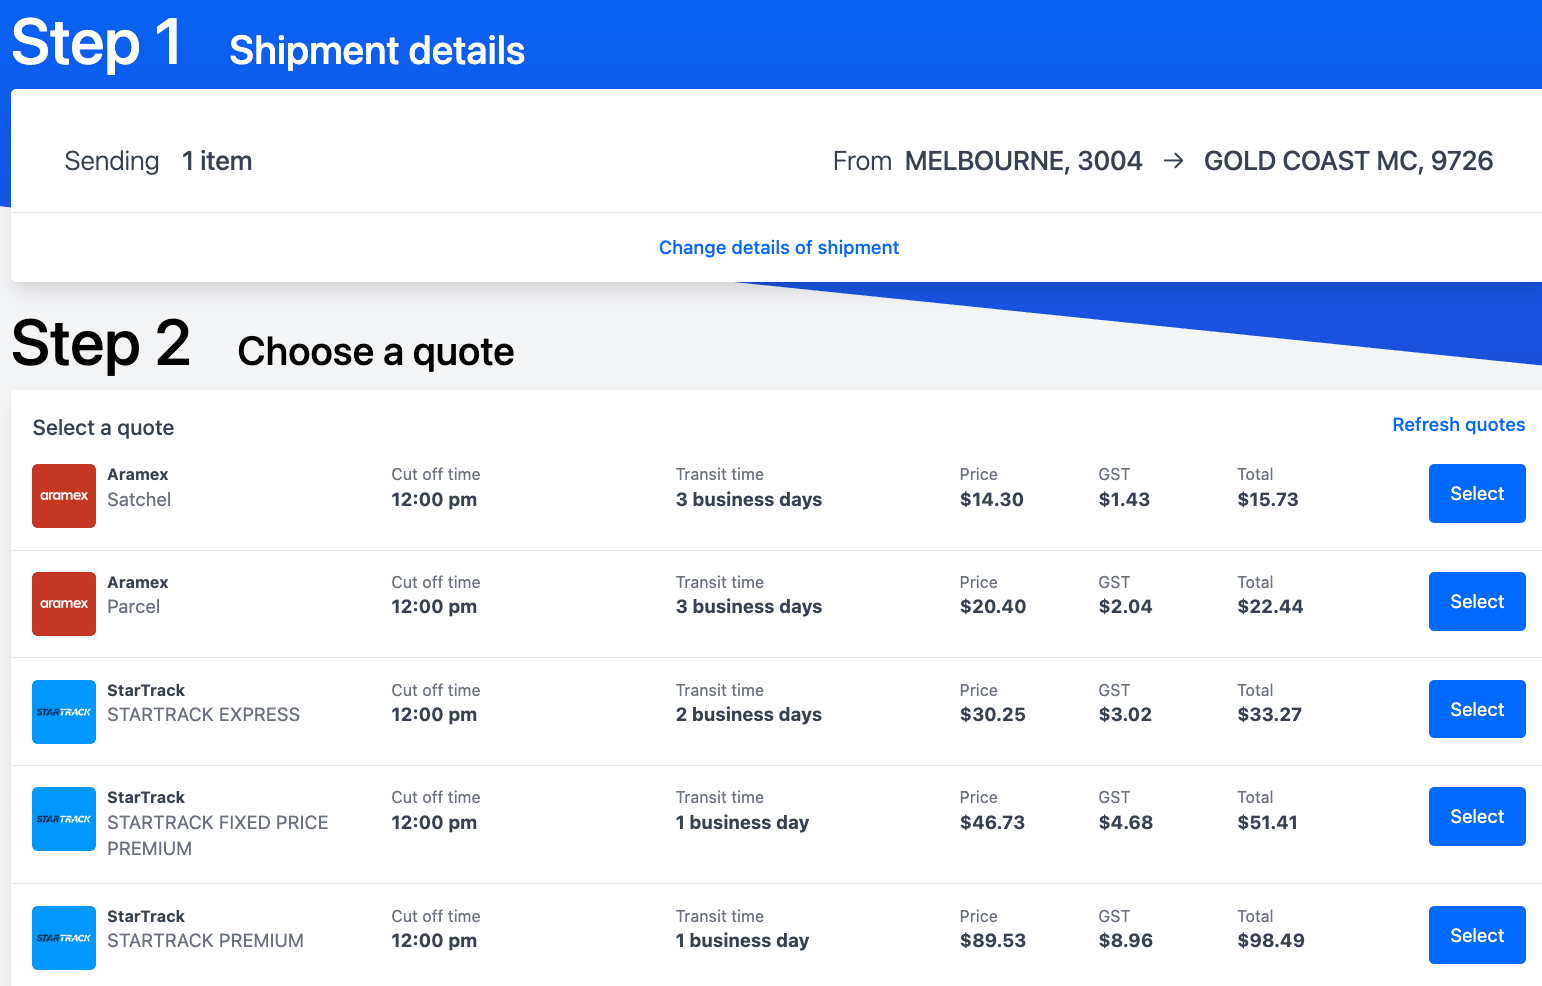Click the 'Select a quote' heading

[x=103, y=428]
